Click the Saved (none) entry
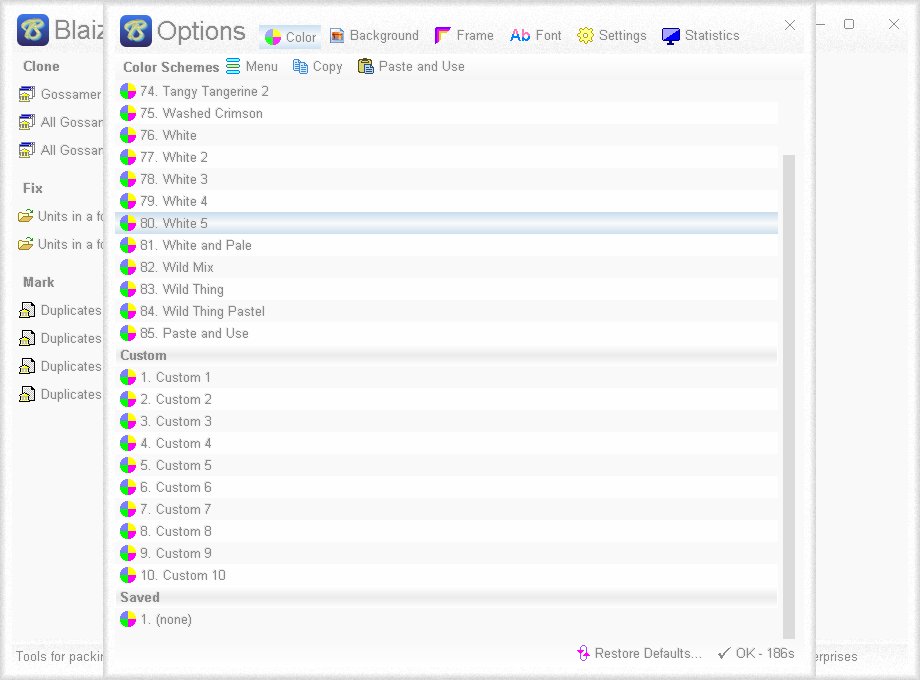Screen dimensions: 920x680 coord(447,620)
